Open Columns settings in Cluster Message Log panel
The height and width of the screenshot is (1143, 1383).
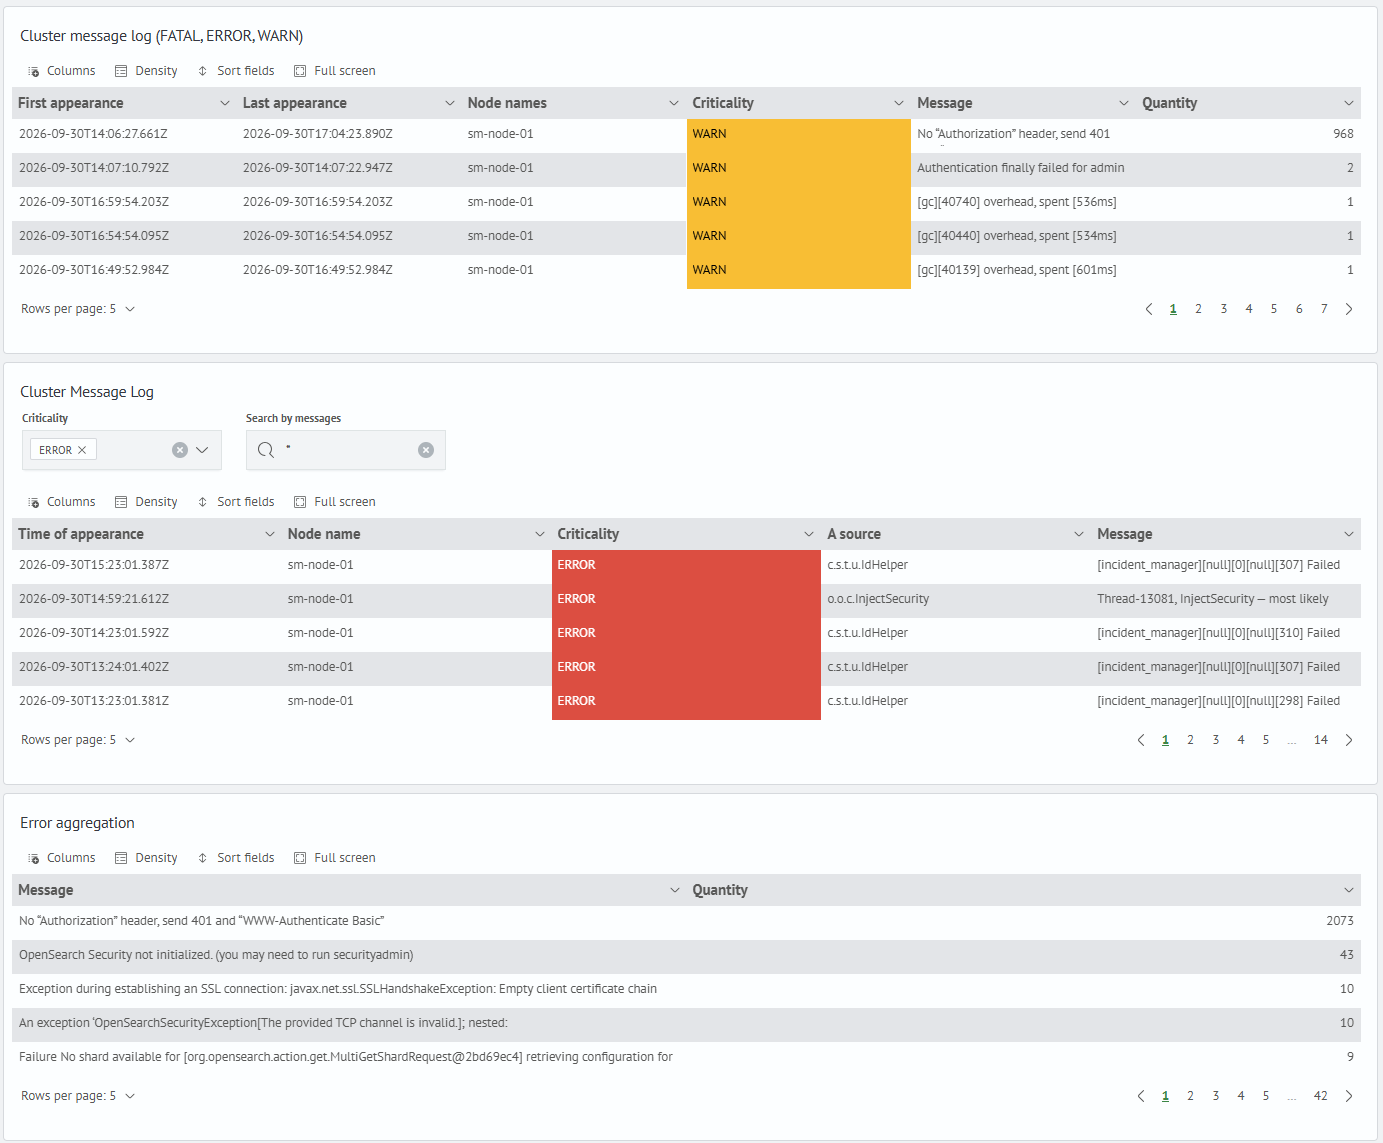62,502
